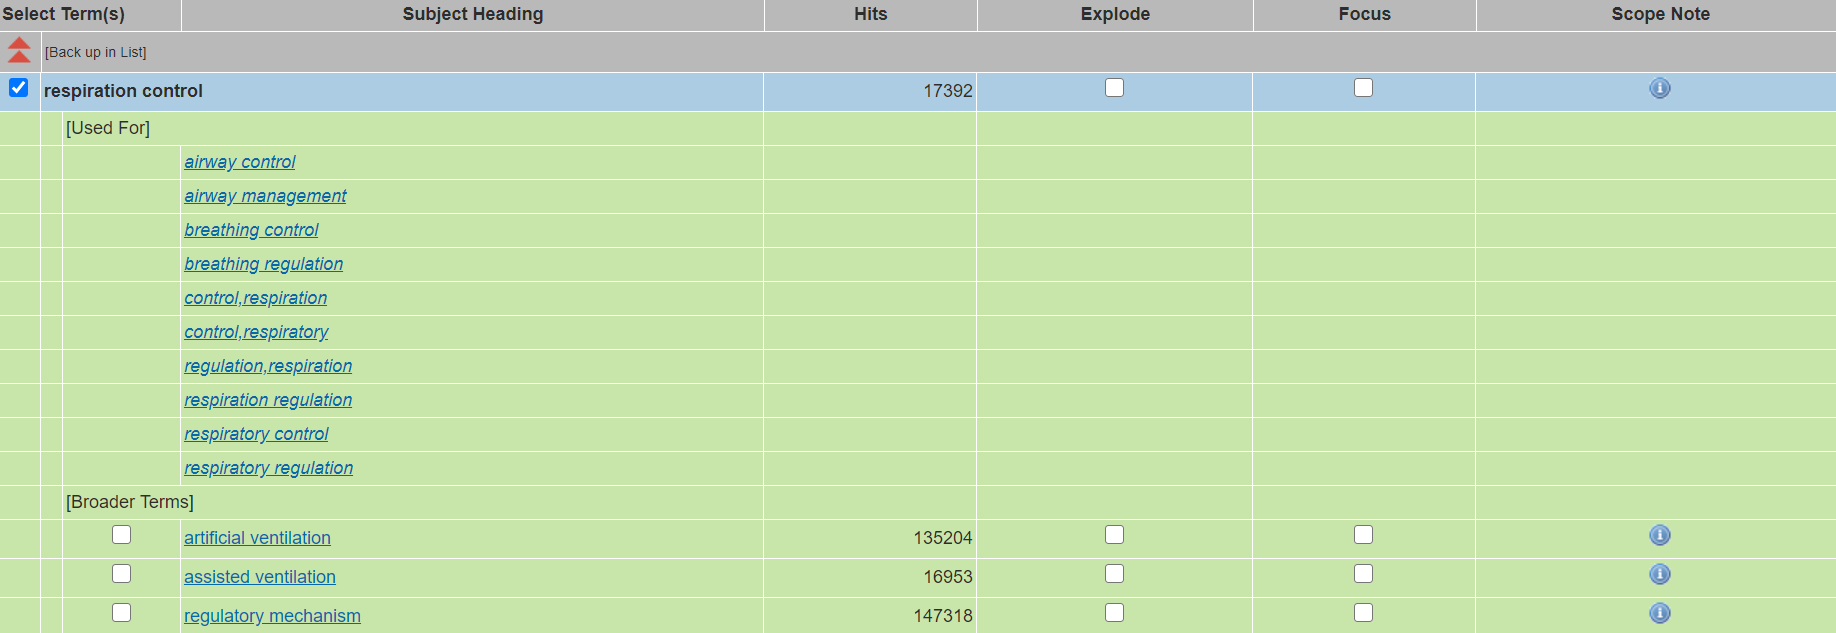Select the regulatory mechanism term checkbox
1836x633 pixels.
point(122,613)
